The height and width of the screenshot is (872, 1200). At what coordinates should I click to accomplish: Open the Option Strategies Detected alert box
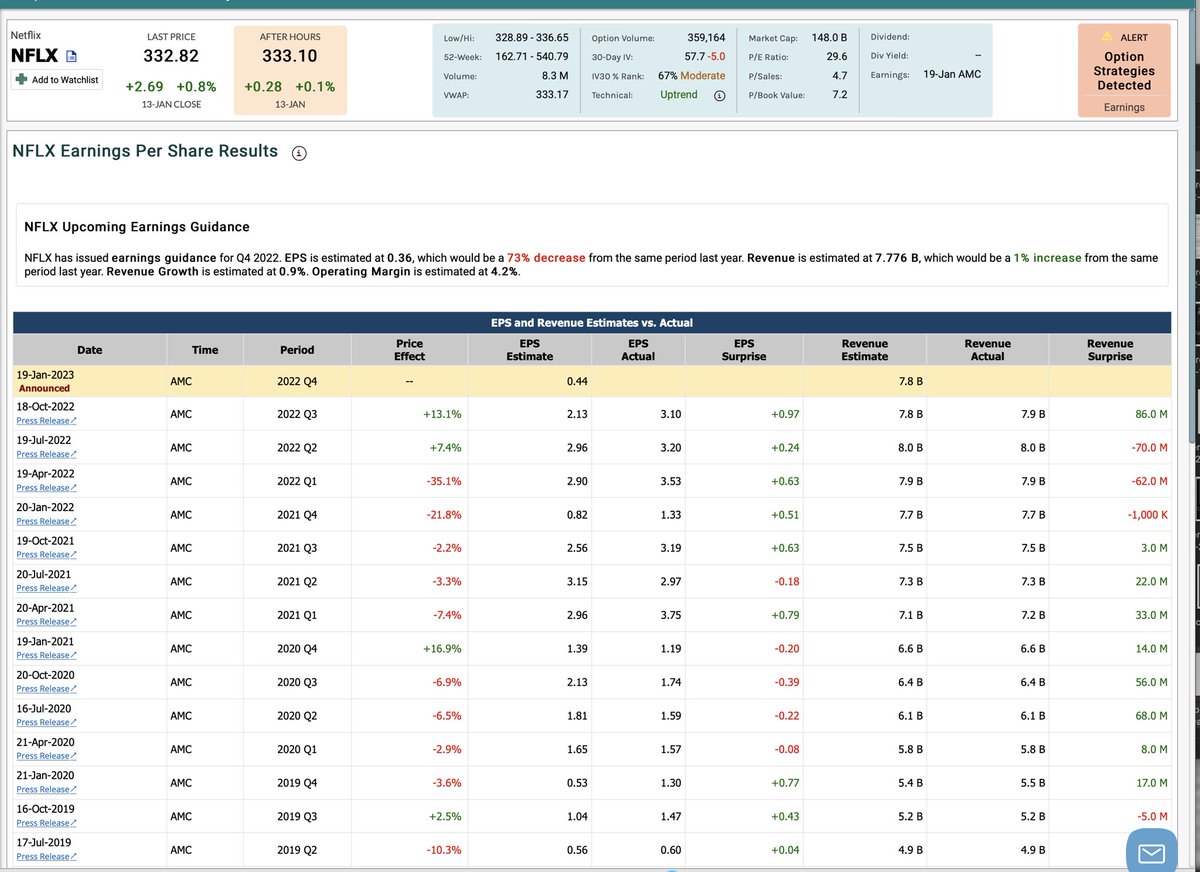point(1124,70)
